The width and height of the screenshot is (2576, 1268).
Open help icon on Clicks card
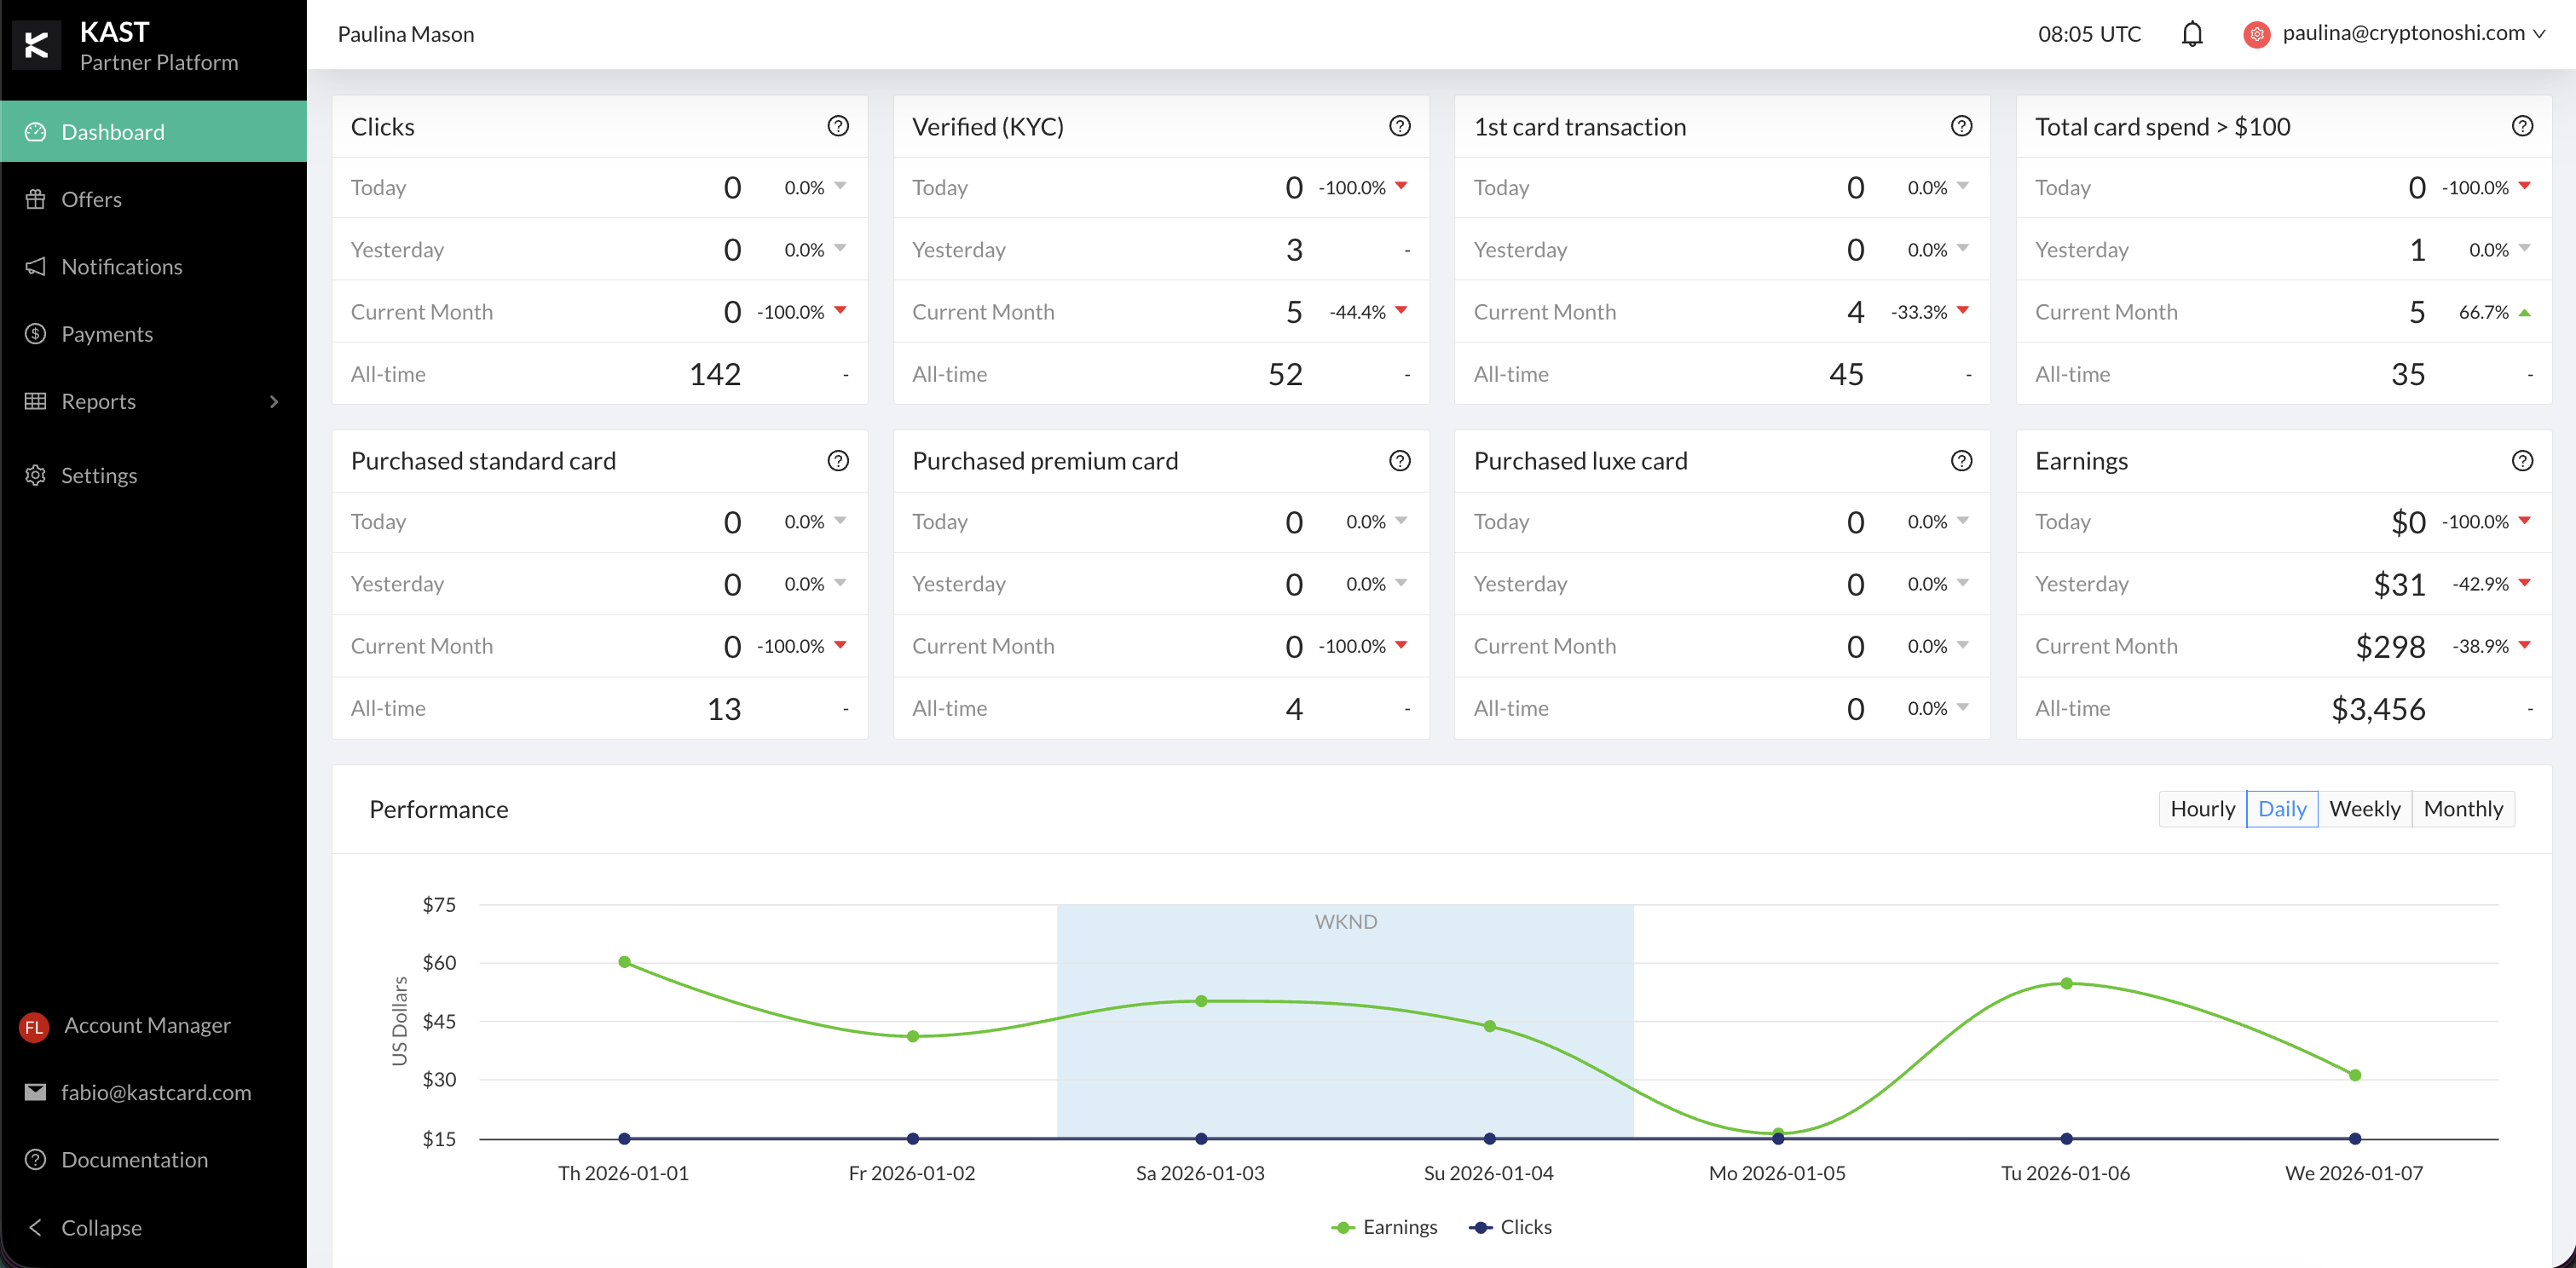tap(838, 126)
